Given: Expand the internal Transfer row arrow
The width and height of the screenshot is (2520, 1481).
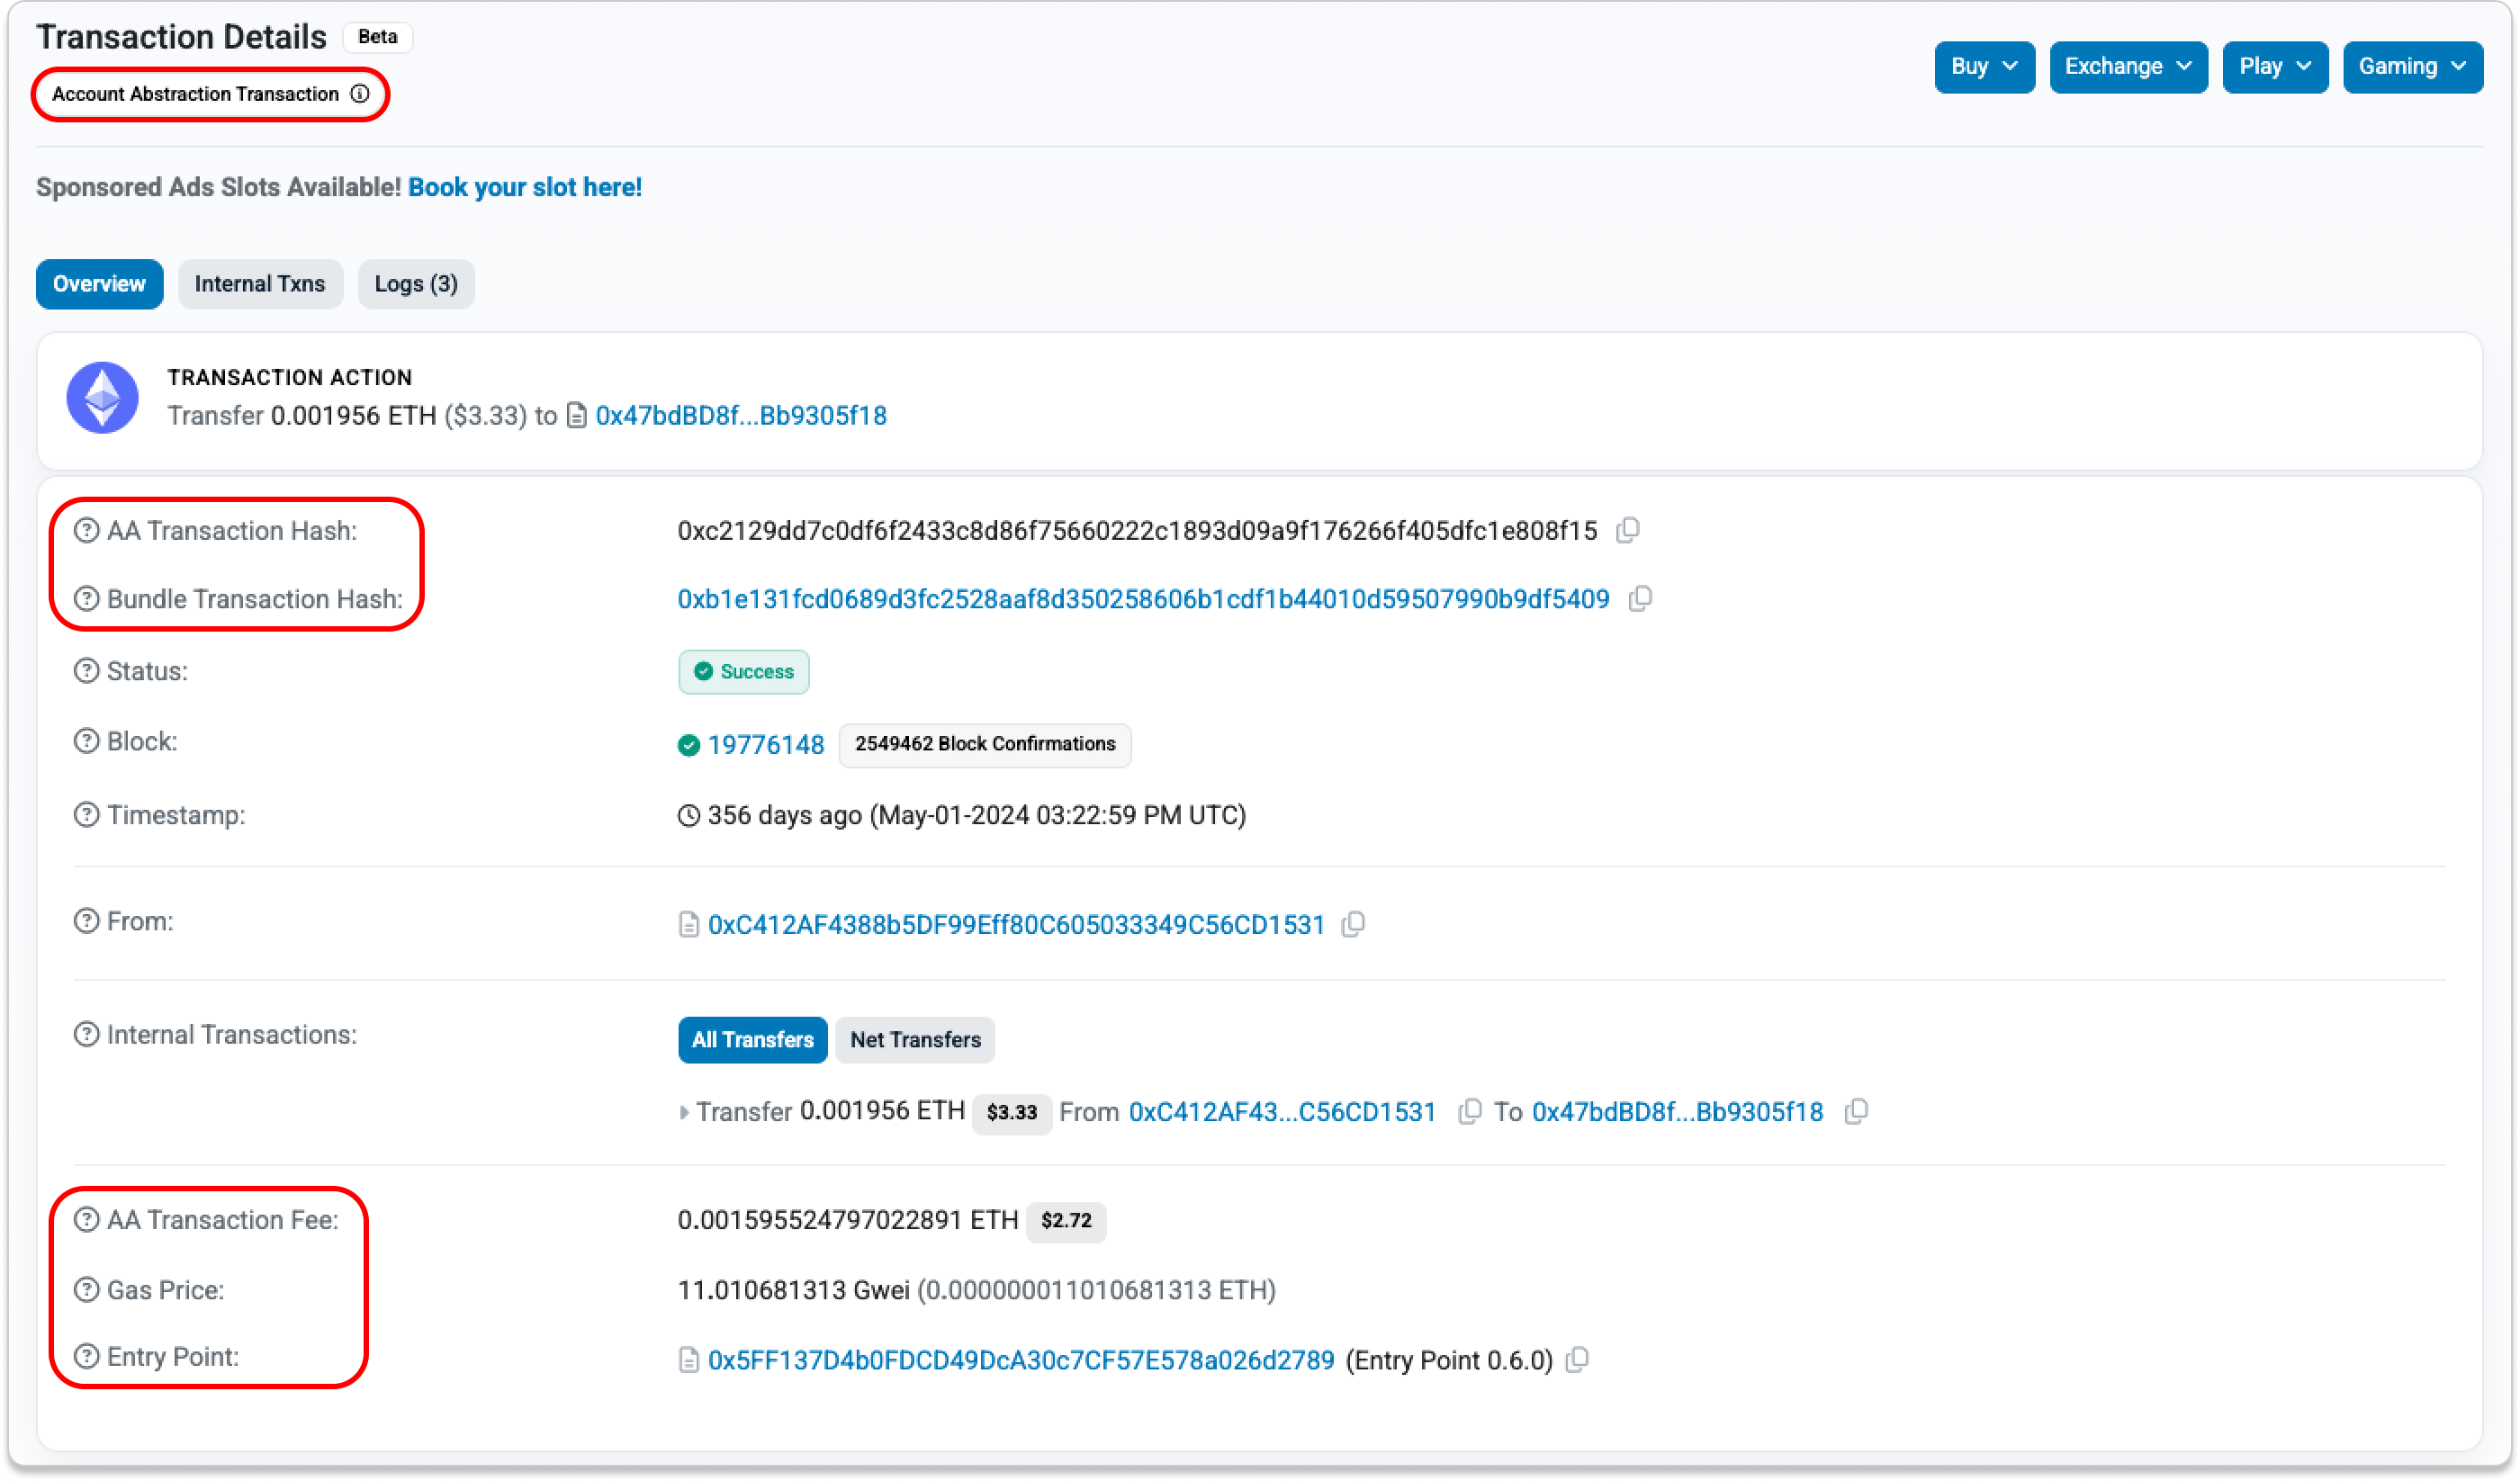Looking at the screenshot, I should (684, 1112).
